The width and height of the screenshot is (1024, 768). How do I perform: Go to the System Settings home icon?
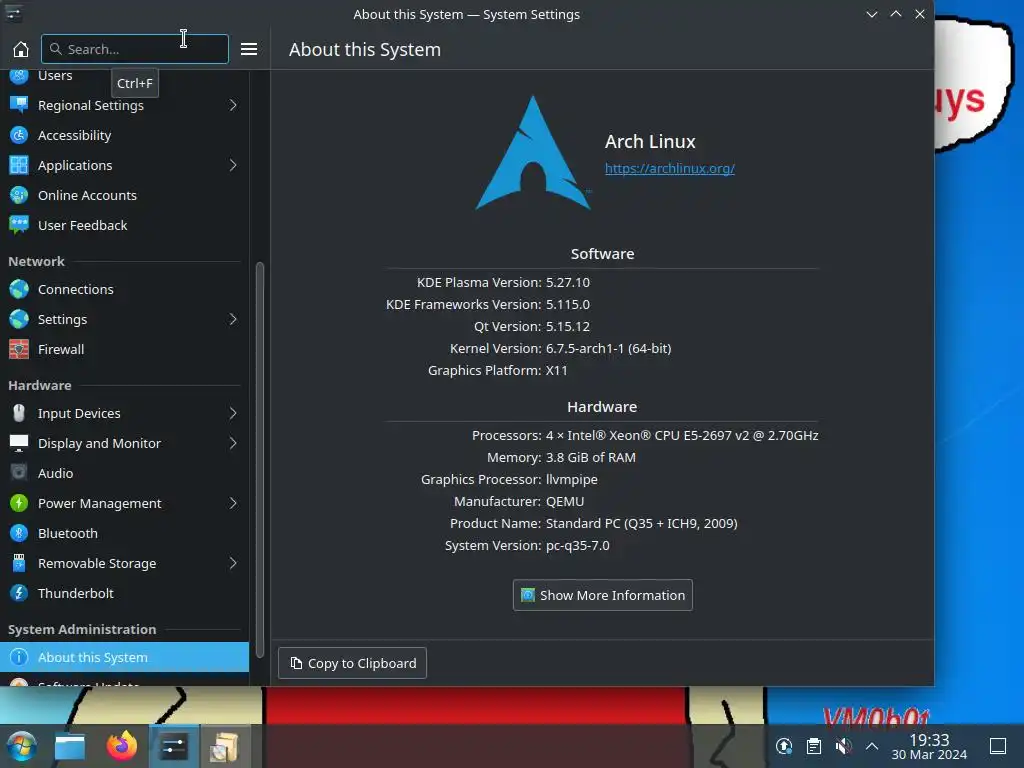click(x=21, y=49)
